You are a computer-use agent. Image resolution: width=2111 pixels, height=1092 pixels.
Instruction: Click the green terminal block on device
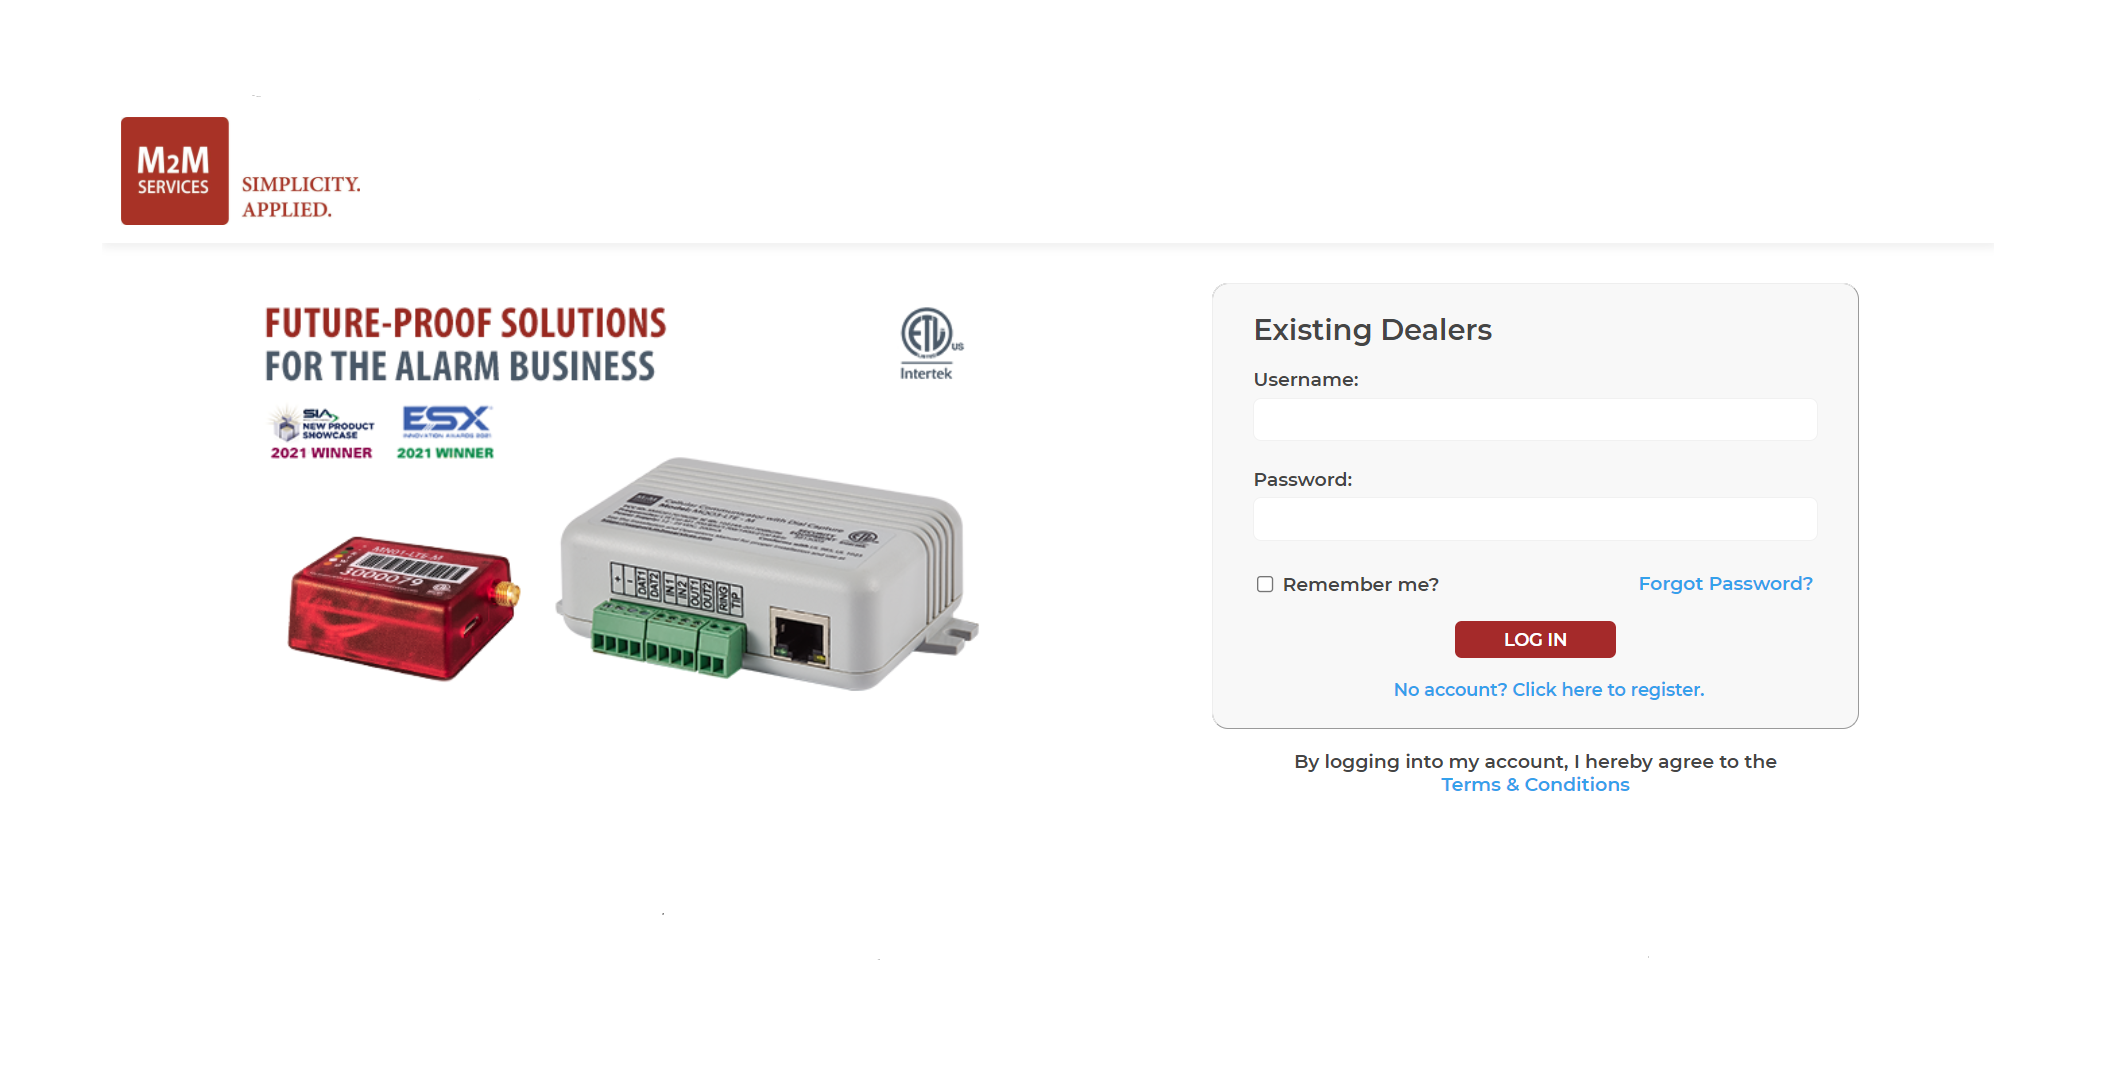[x=668, y=640]
